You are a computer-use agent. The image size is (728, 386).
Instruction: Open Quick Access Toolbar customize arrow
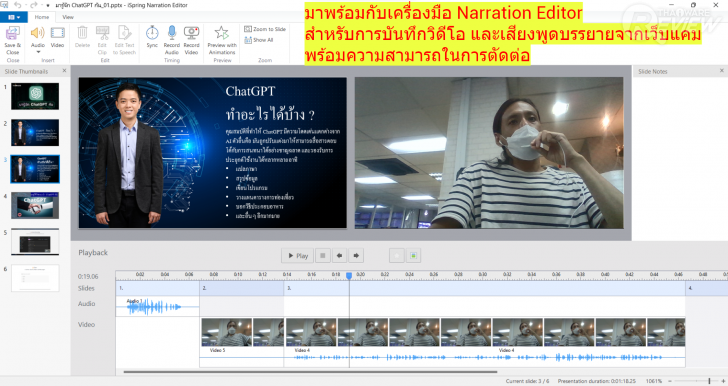pyautogui.click(x=48, y=6)
